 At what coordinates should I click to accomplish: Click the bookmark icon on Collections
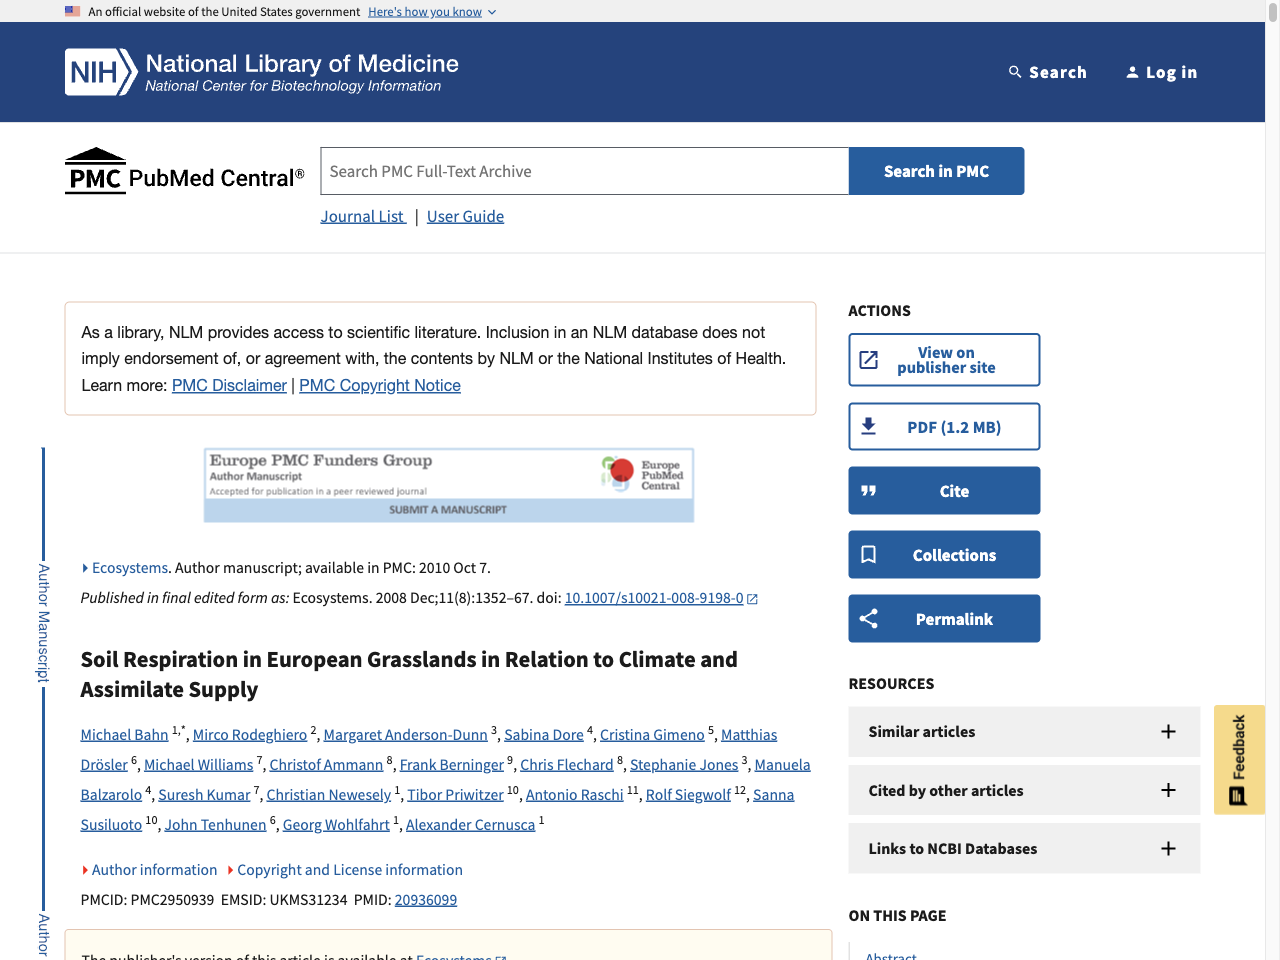click(869, 555)
